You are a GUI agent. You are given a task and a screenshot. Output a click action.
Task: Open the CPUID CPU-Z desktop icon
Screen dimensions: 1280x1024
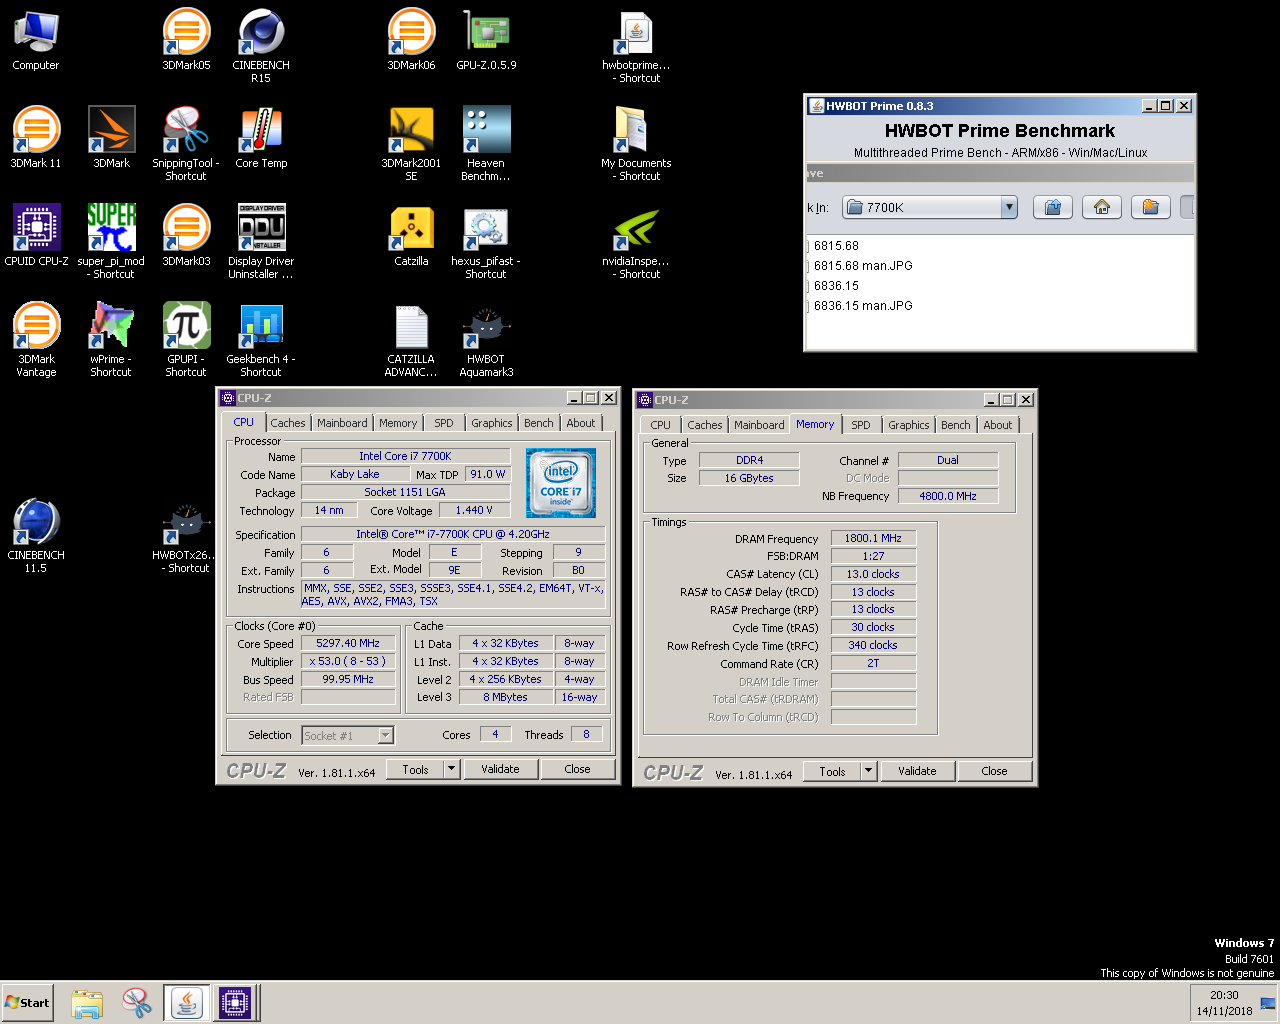tap(36, 236)
